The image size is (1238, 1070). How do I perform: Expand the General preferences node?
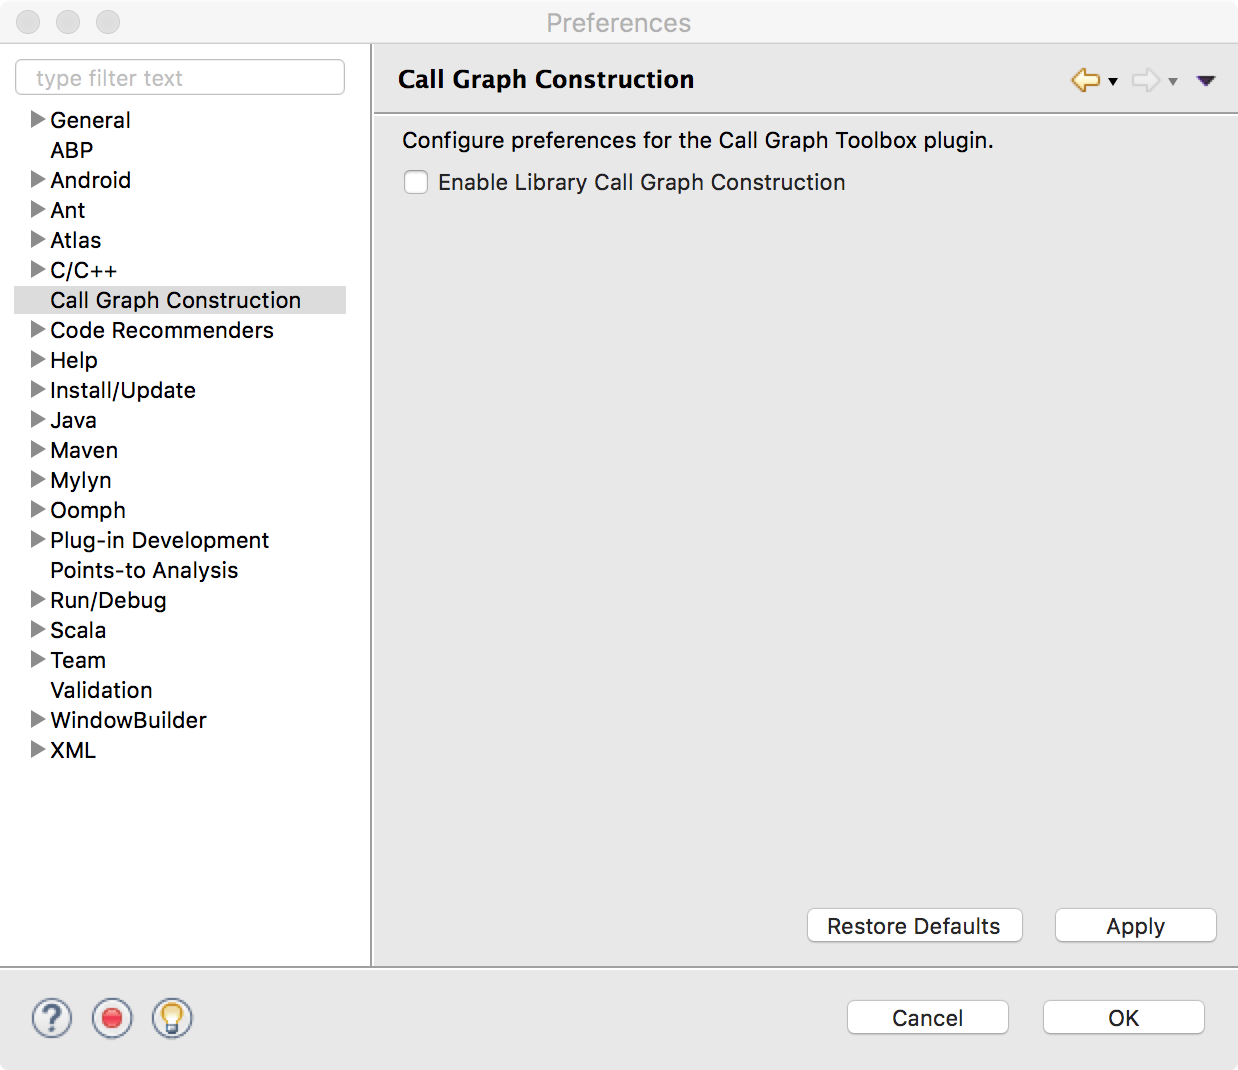point(38,120)
